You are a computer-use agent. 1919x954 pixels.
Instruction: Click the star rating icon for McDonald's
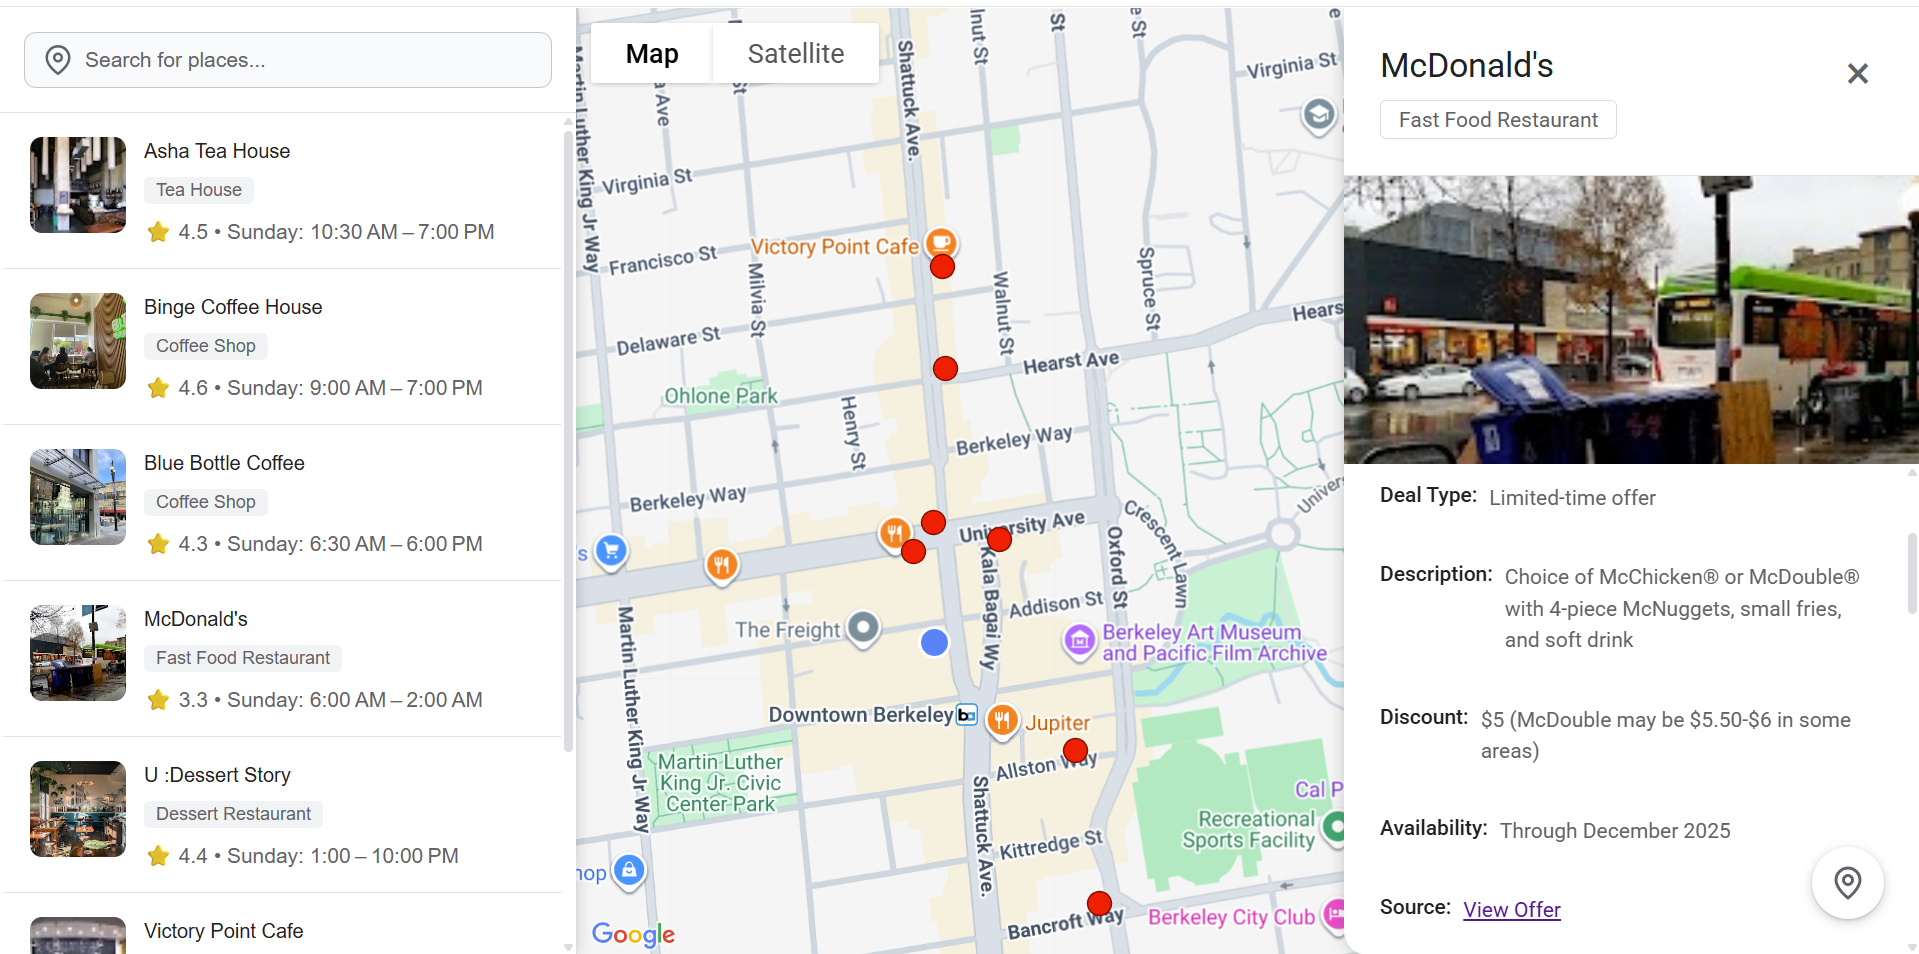pos(158,700)
